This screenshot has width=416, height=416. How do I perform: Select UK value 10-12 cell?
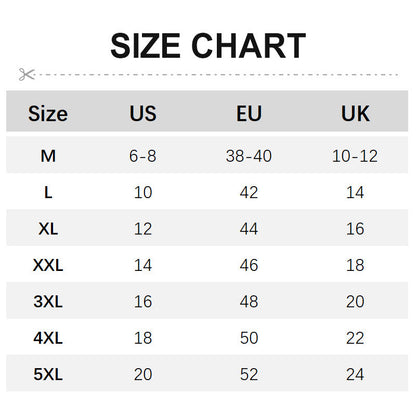pyautogui.click(x=355, y=156)
